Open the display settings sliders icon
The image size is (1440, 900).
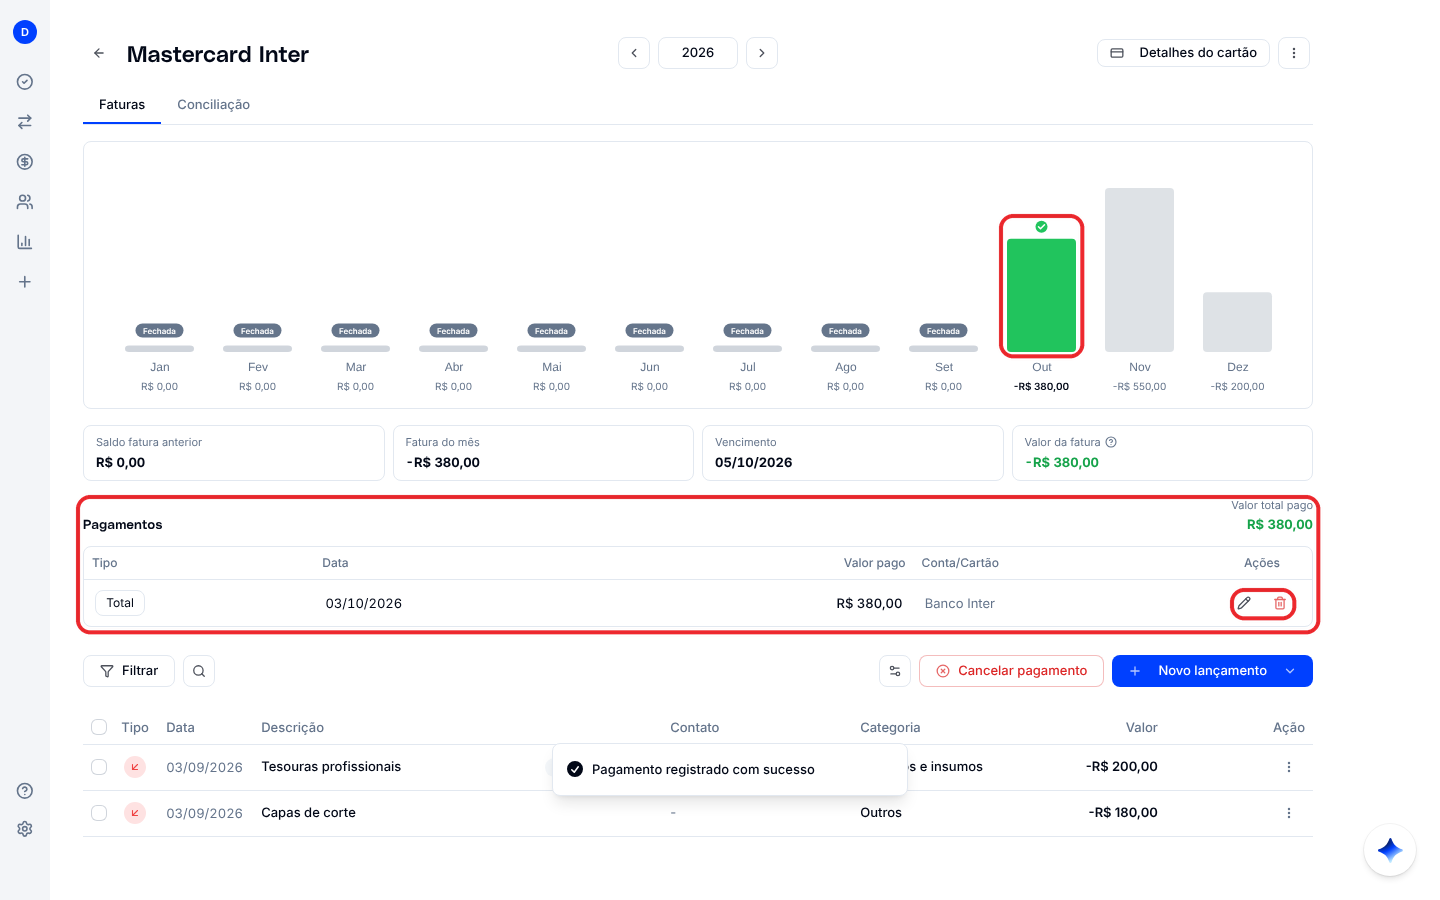click(895, 671)
